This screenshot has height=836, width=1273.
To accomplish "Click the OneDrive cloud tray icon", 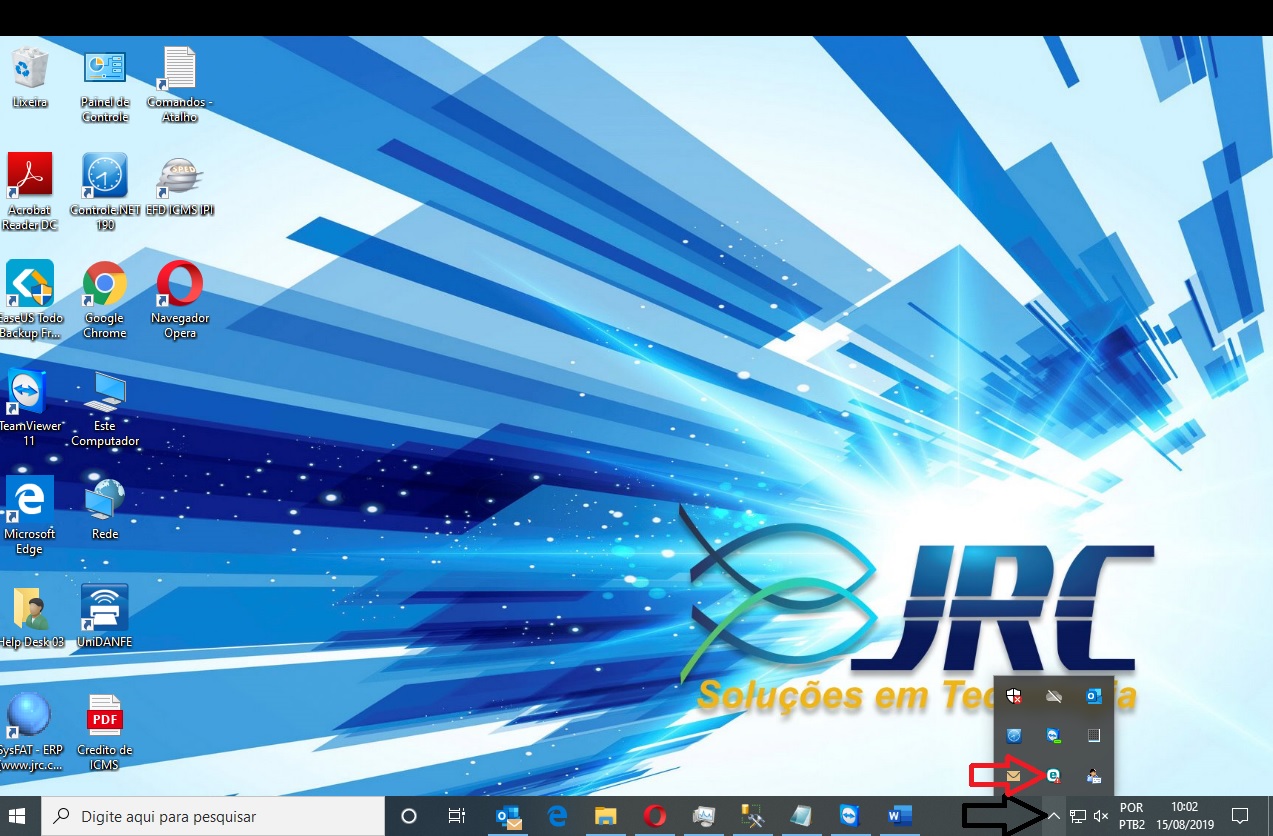I will pos(1053,696).
